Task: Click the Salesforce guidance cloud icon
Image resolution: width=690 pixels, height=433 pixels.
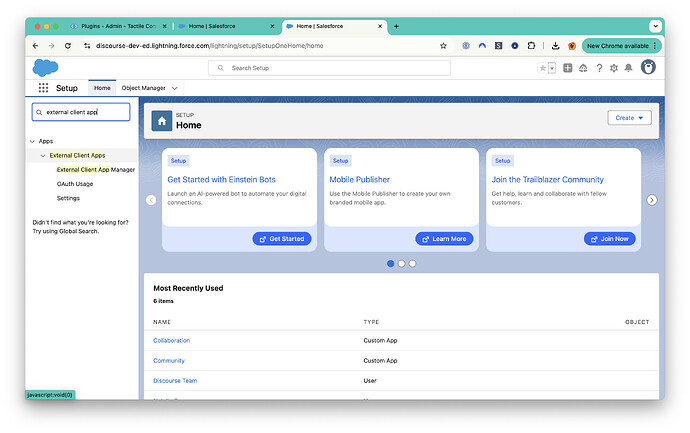Action: click(583, 68)
